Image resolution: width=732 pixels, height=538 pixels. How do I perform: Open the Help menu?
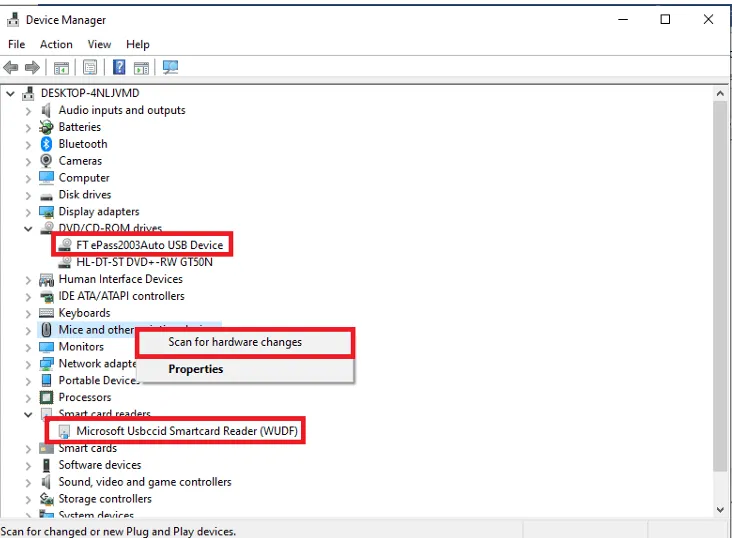tap(138, 44)
